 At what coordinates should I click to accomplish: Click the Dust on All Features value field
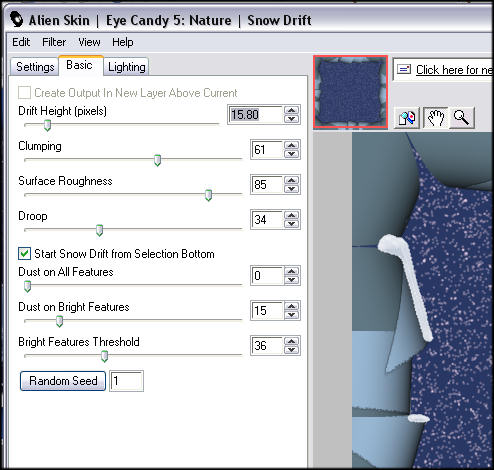tap(267, 276)
